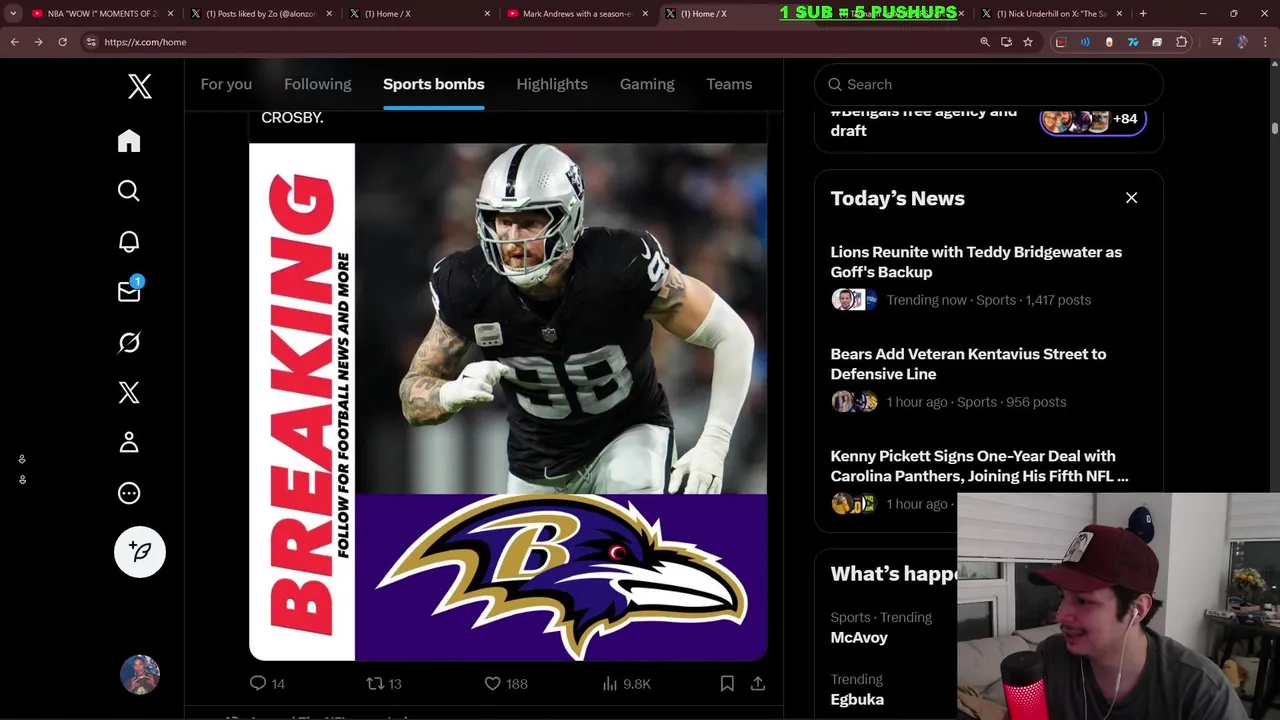Screen dimensions: 1280x720
Task: Bookmark the Breaking post
Action: tap(727, 684)
